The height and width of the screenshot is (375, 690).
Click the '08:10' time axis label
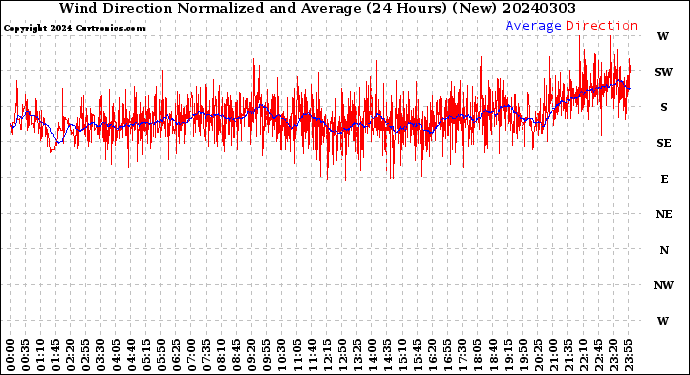[221, 355]
